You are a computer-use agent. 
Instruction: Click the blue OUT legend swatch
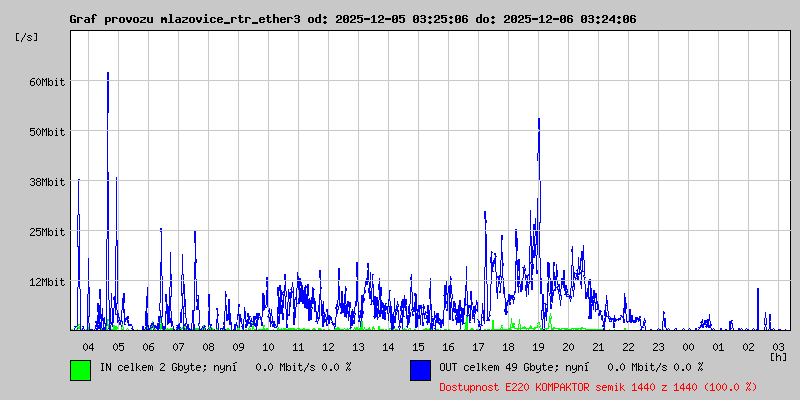[x=420, y=369]
